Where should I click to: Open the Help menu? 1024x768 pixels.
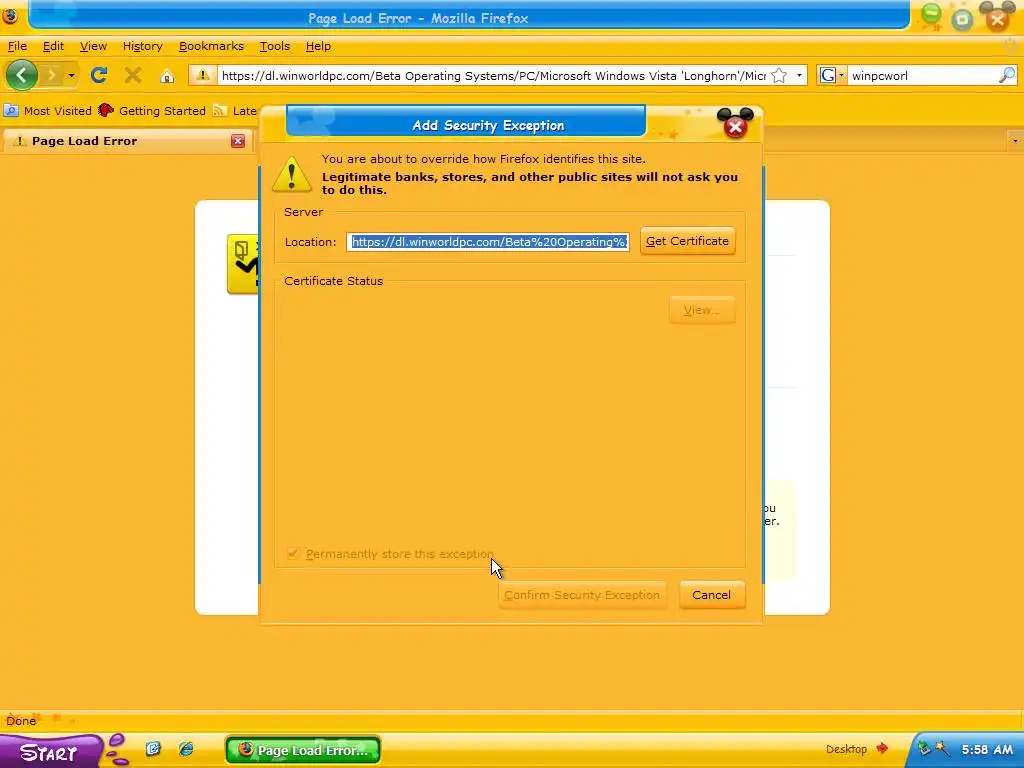point(318,46)
